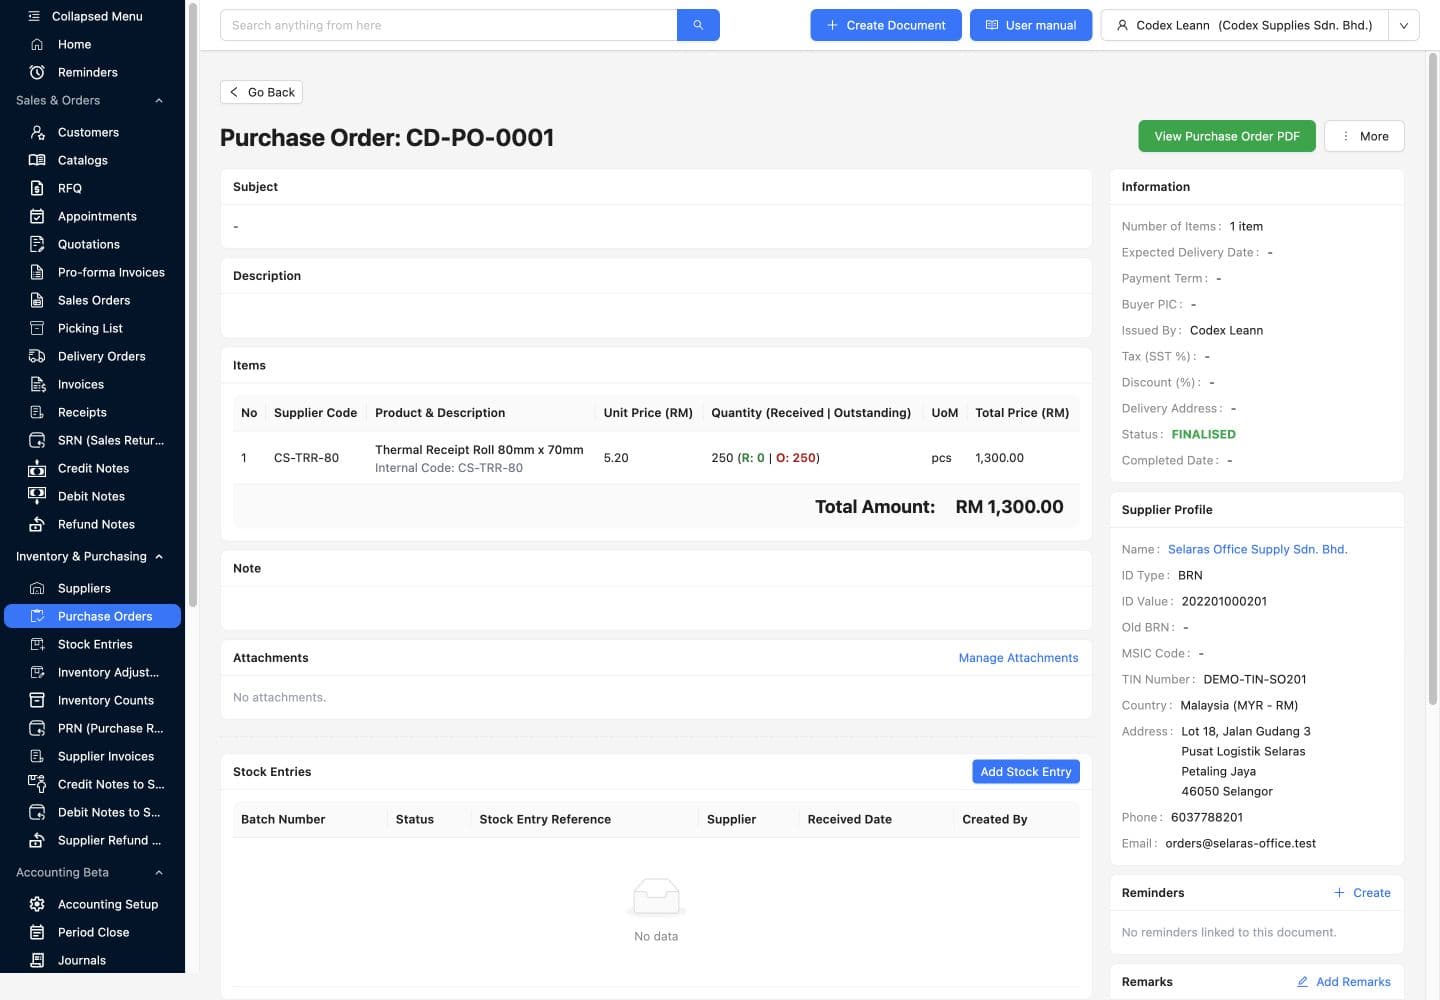Image resolution: width=1440 pixels, height=1000 pixels.
Task: Click the blue search magnifier button
Action: tap(698, 25)
